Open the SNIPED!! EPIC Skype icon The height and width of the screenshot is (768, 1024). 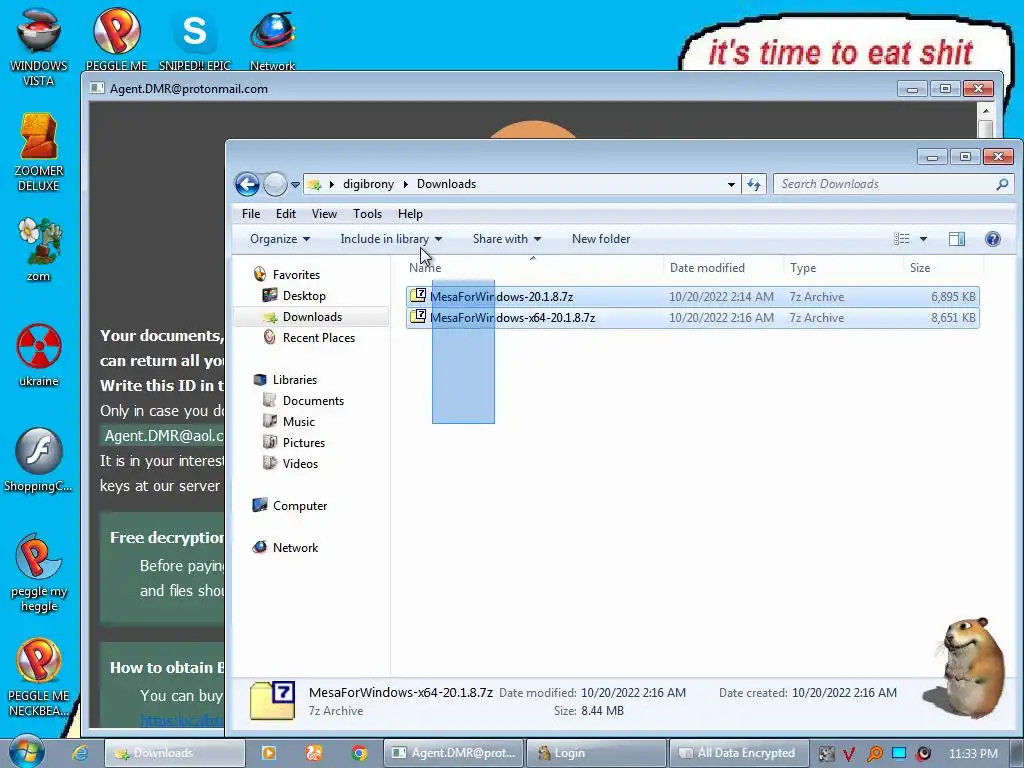tap(195, 39)
